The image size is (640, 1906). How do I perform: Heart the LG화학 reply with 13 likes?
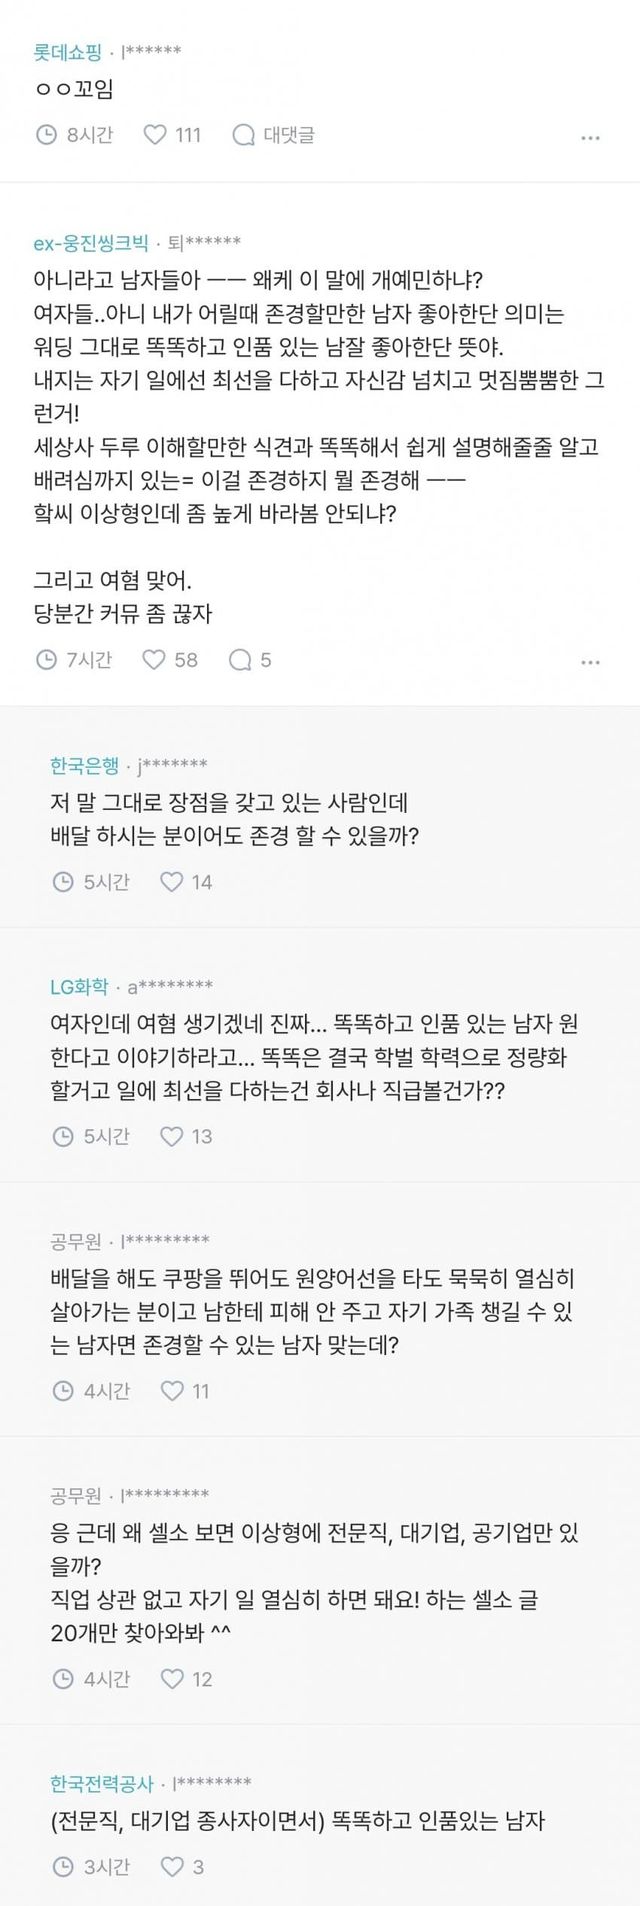click(172, 1136)
